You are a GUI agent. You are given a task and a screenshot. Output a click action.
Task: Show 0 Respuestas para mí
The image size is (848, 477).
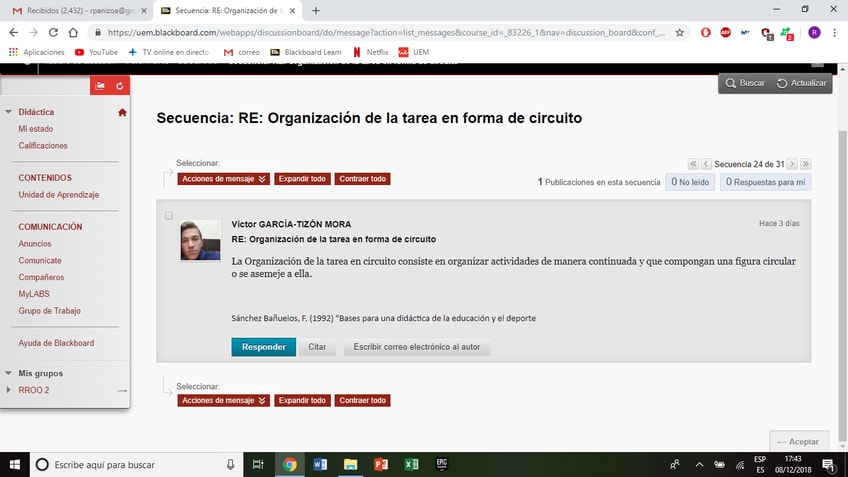[765, 182]
